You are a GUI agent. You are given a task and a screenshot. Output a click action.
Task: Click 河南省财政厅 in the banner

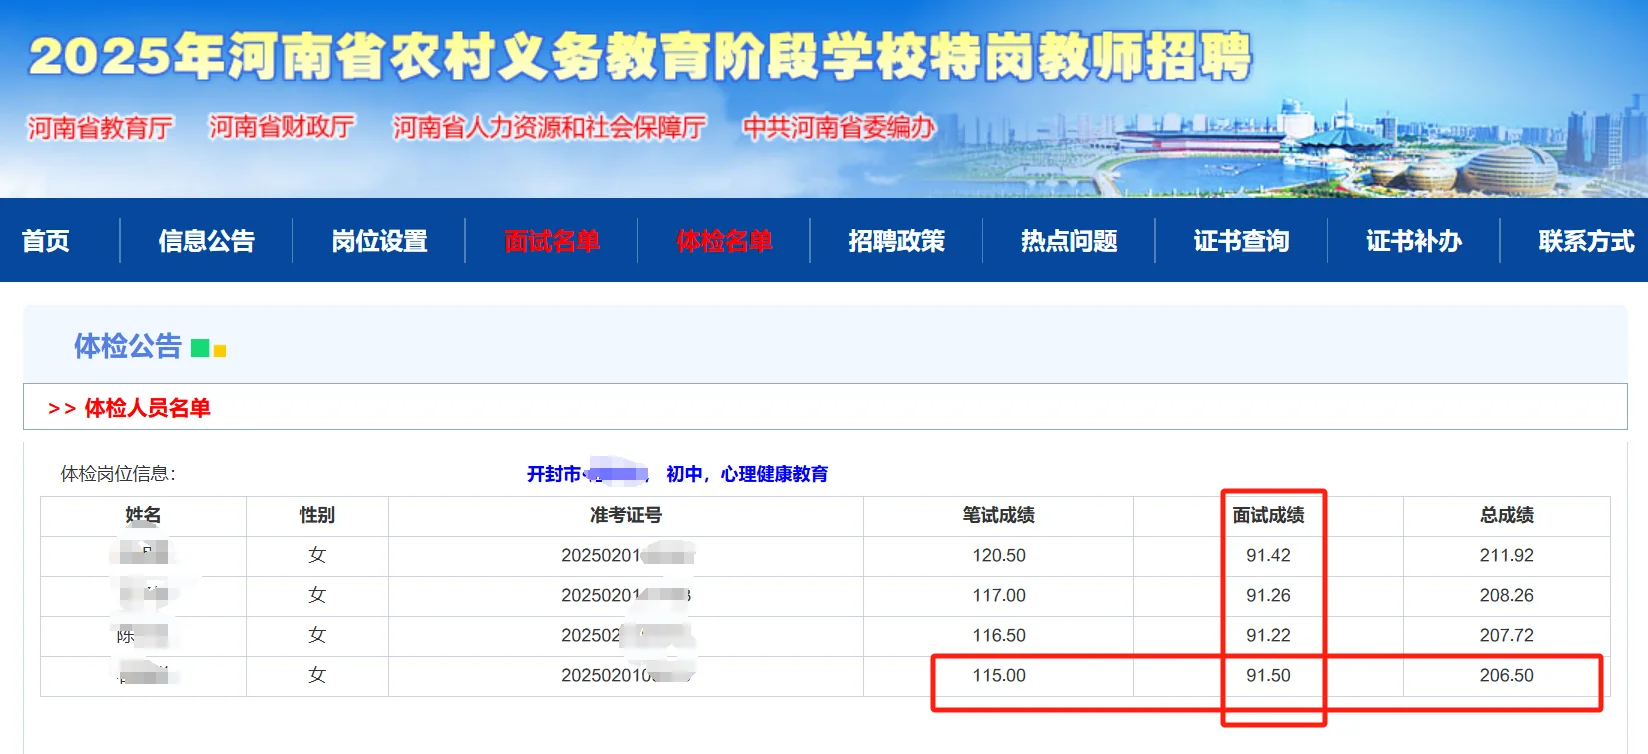[282, 127]
